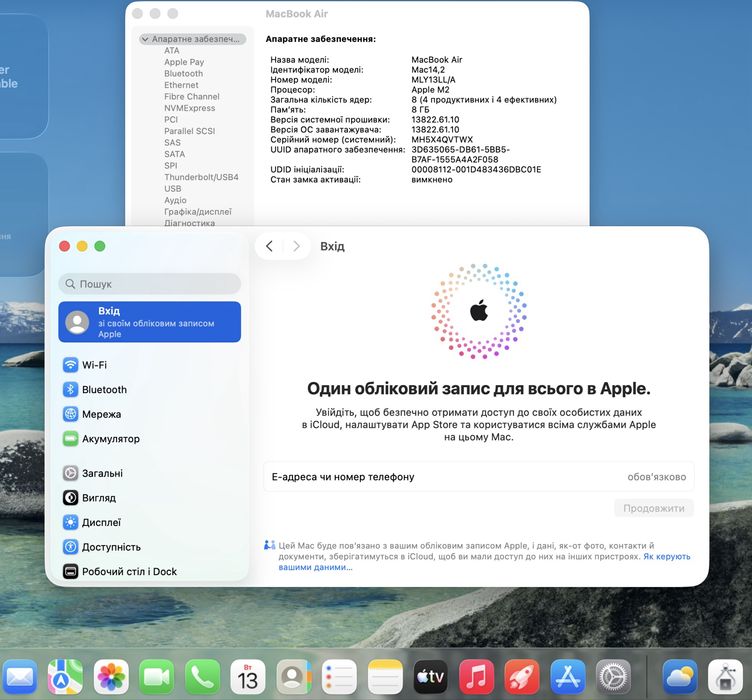Open Мережа network settings
The width and height of the screenshot is (752, 700).
[150, 414]
